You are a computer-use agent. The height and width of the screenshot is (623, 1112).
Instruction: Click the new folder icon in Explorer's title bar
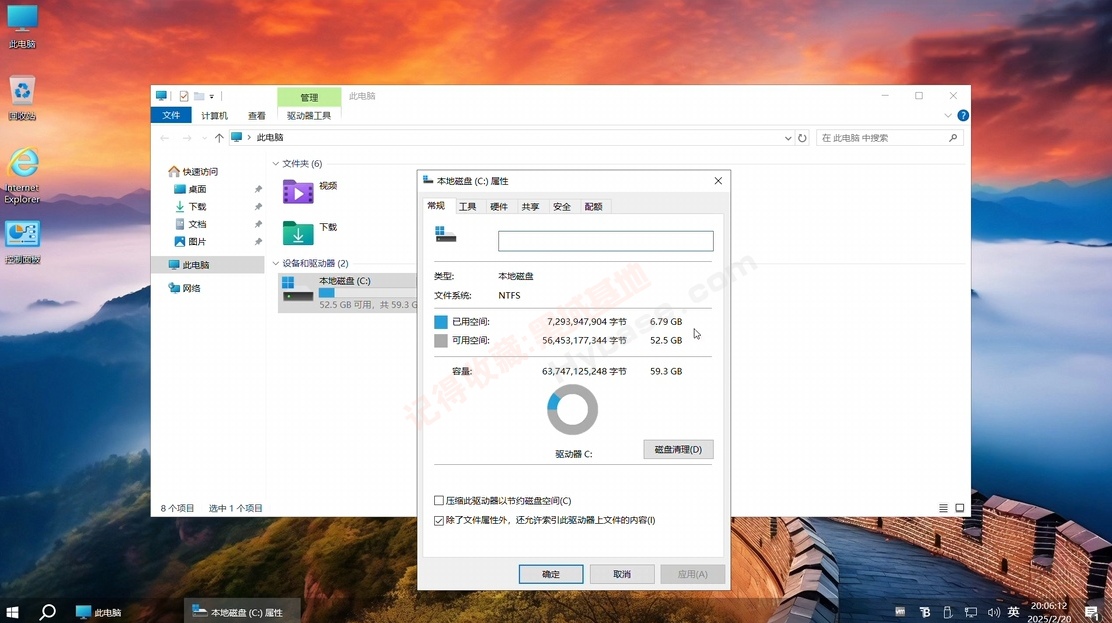199,96
